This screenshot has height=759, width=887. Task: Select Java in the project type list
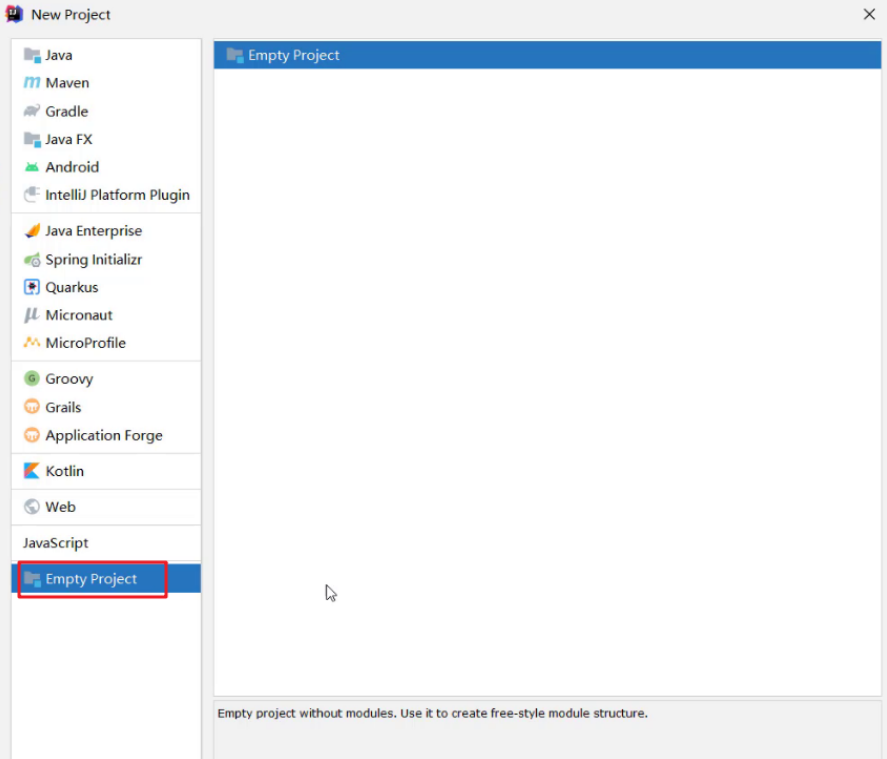(59, 55)
